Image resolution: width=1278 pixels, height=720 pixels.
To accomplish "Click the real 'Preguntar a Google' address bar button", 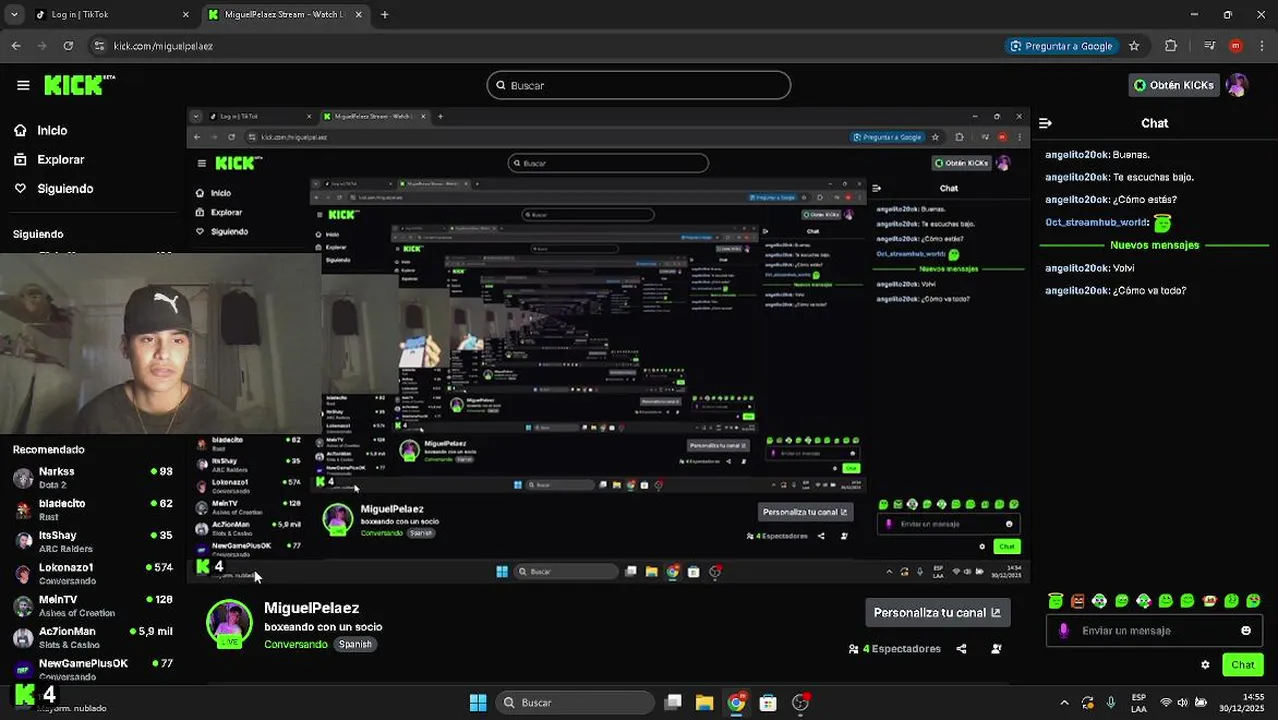I will (1061, 46).
